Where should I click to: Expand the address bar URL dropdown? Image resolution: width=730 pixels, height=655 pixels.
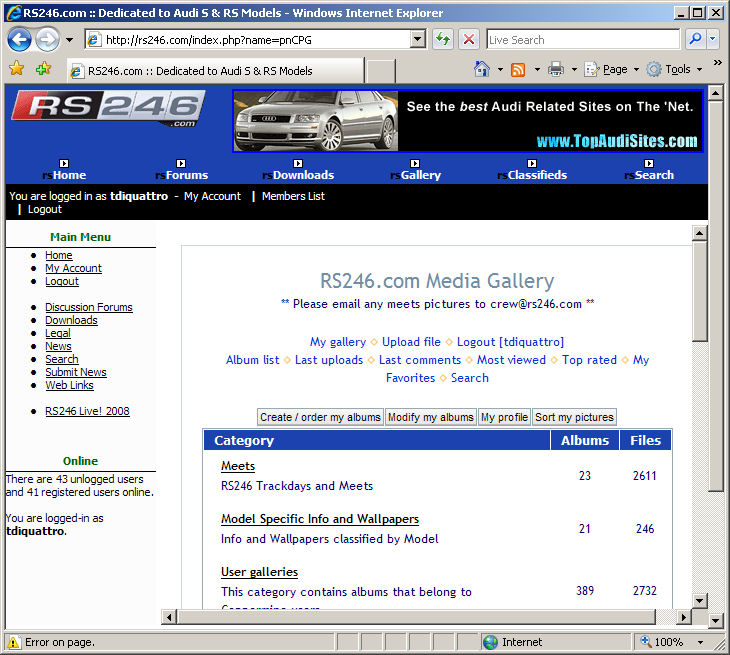tap(419, 39)
